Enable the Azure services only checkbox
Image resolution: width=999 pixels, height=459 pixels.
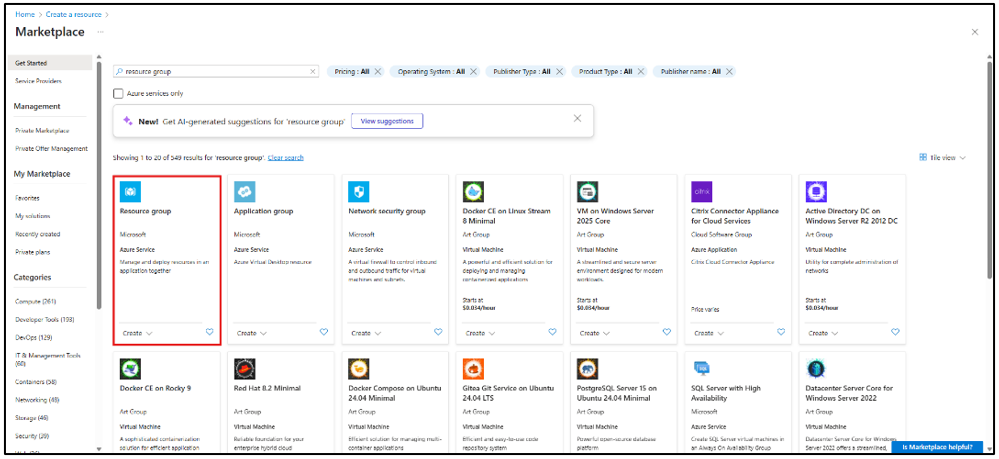[118, 93]
